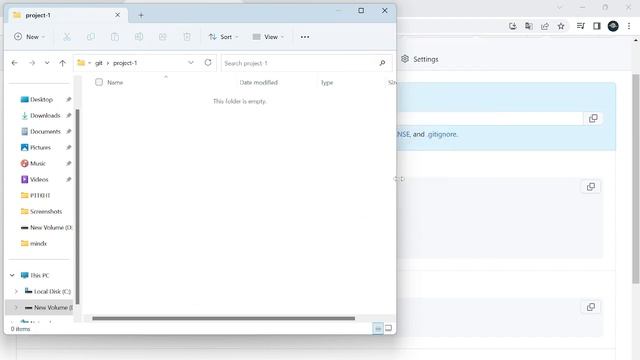
Task: Refresh the project-1 folder
Action: [x=208, y=63]
